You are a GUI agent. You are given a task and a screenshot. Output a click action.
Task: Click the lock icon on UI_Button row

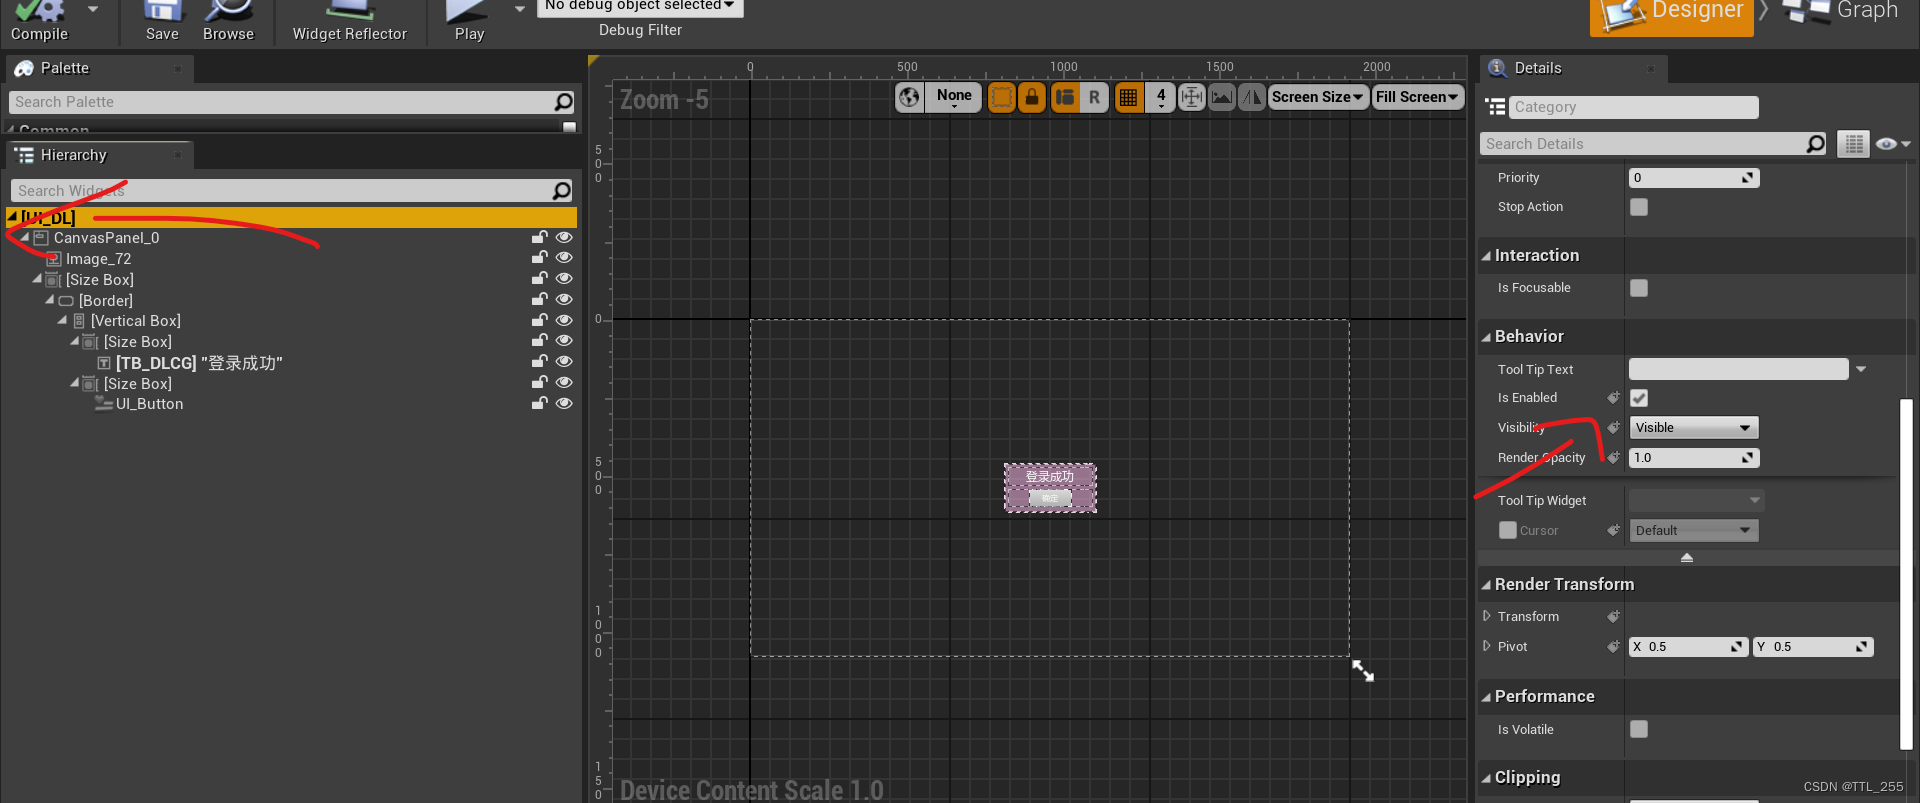[x=539, y=404]
